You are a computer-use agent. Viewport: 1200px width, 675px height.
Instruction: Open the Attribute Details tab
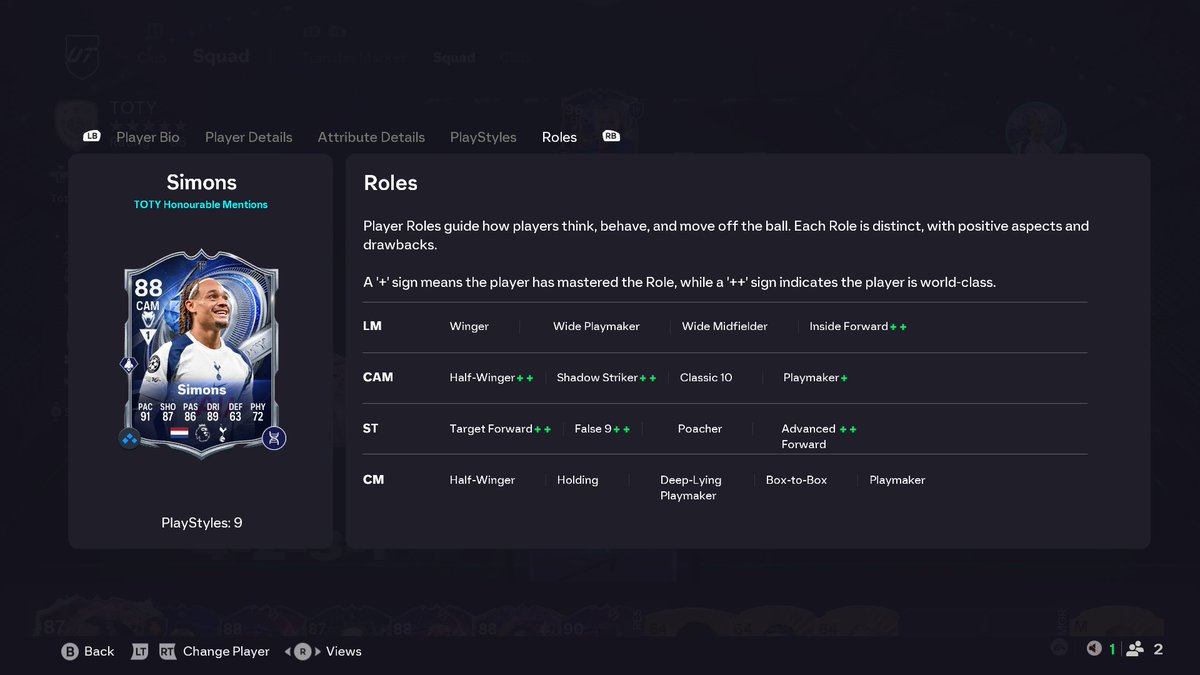click(371, 137)
